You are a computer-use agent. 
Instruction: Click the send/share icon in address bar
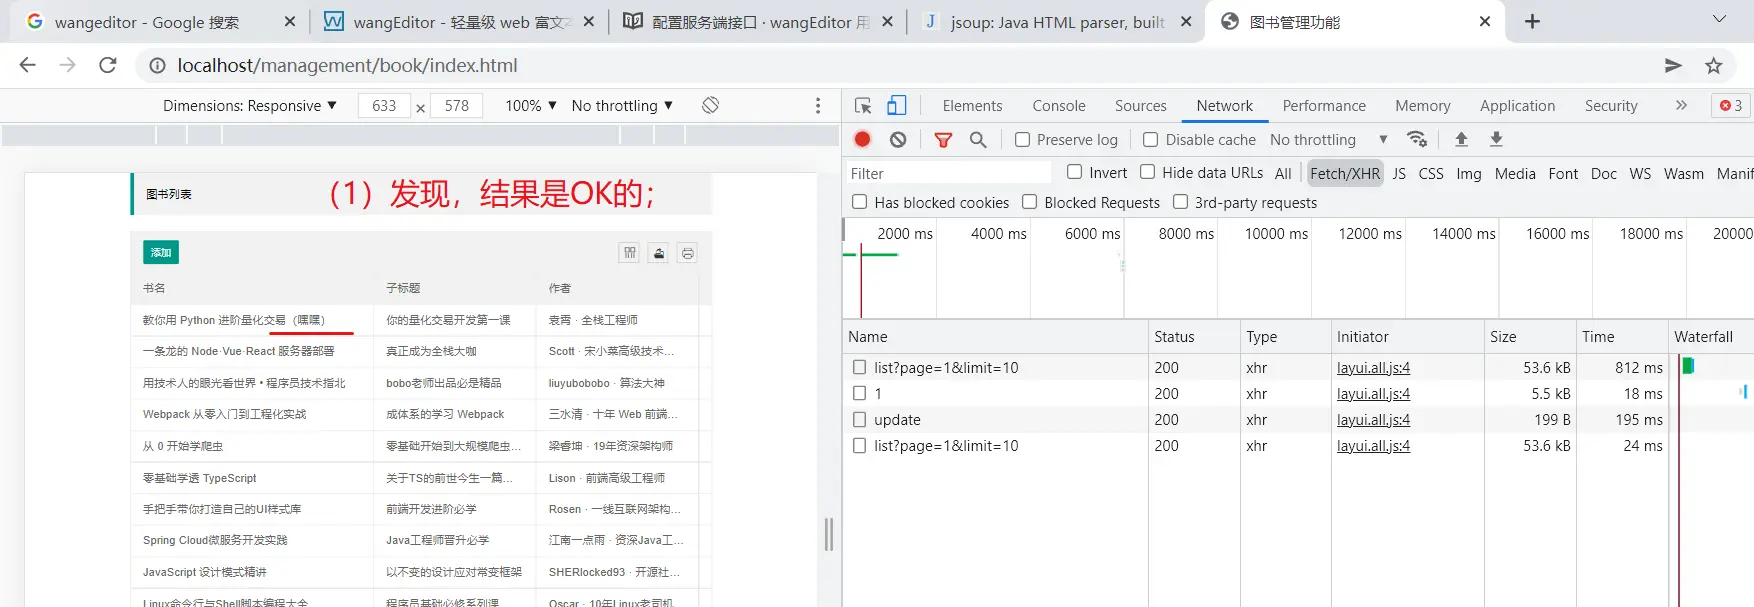point(1673,65)
